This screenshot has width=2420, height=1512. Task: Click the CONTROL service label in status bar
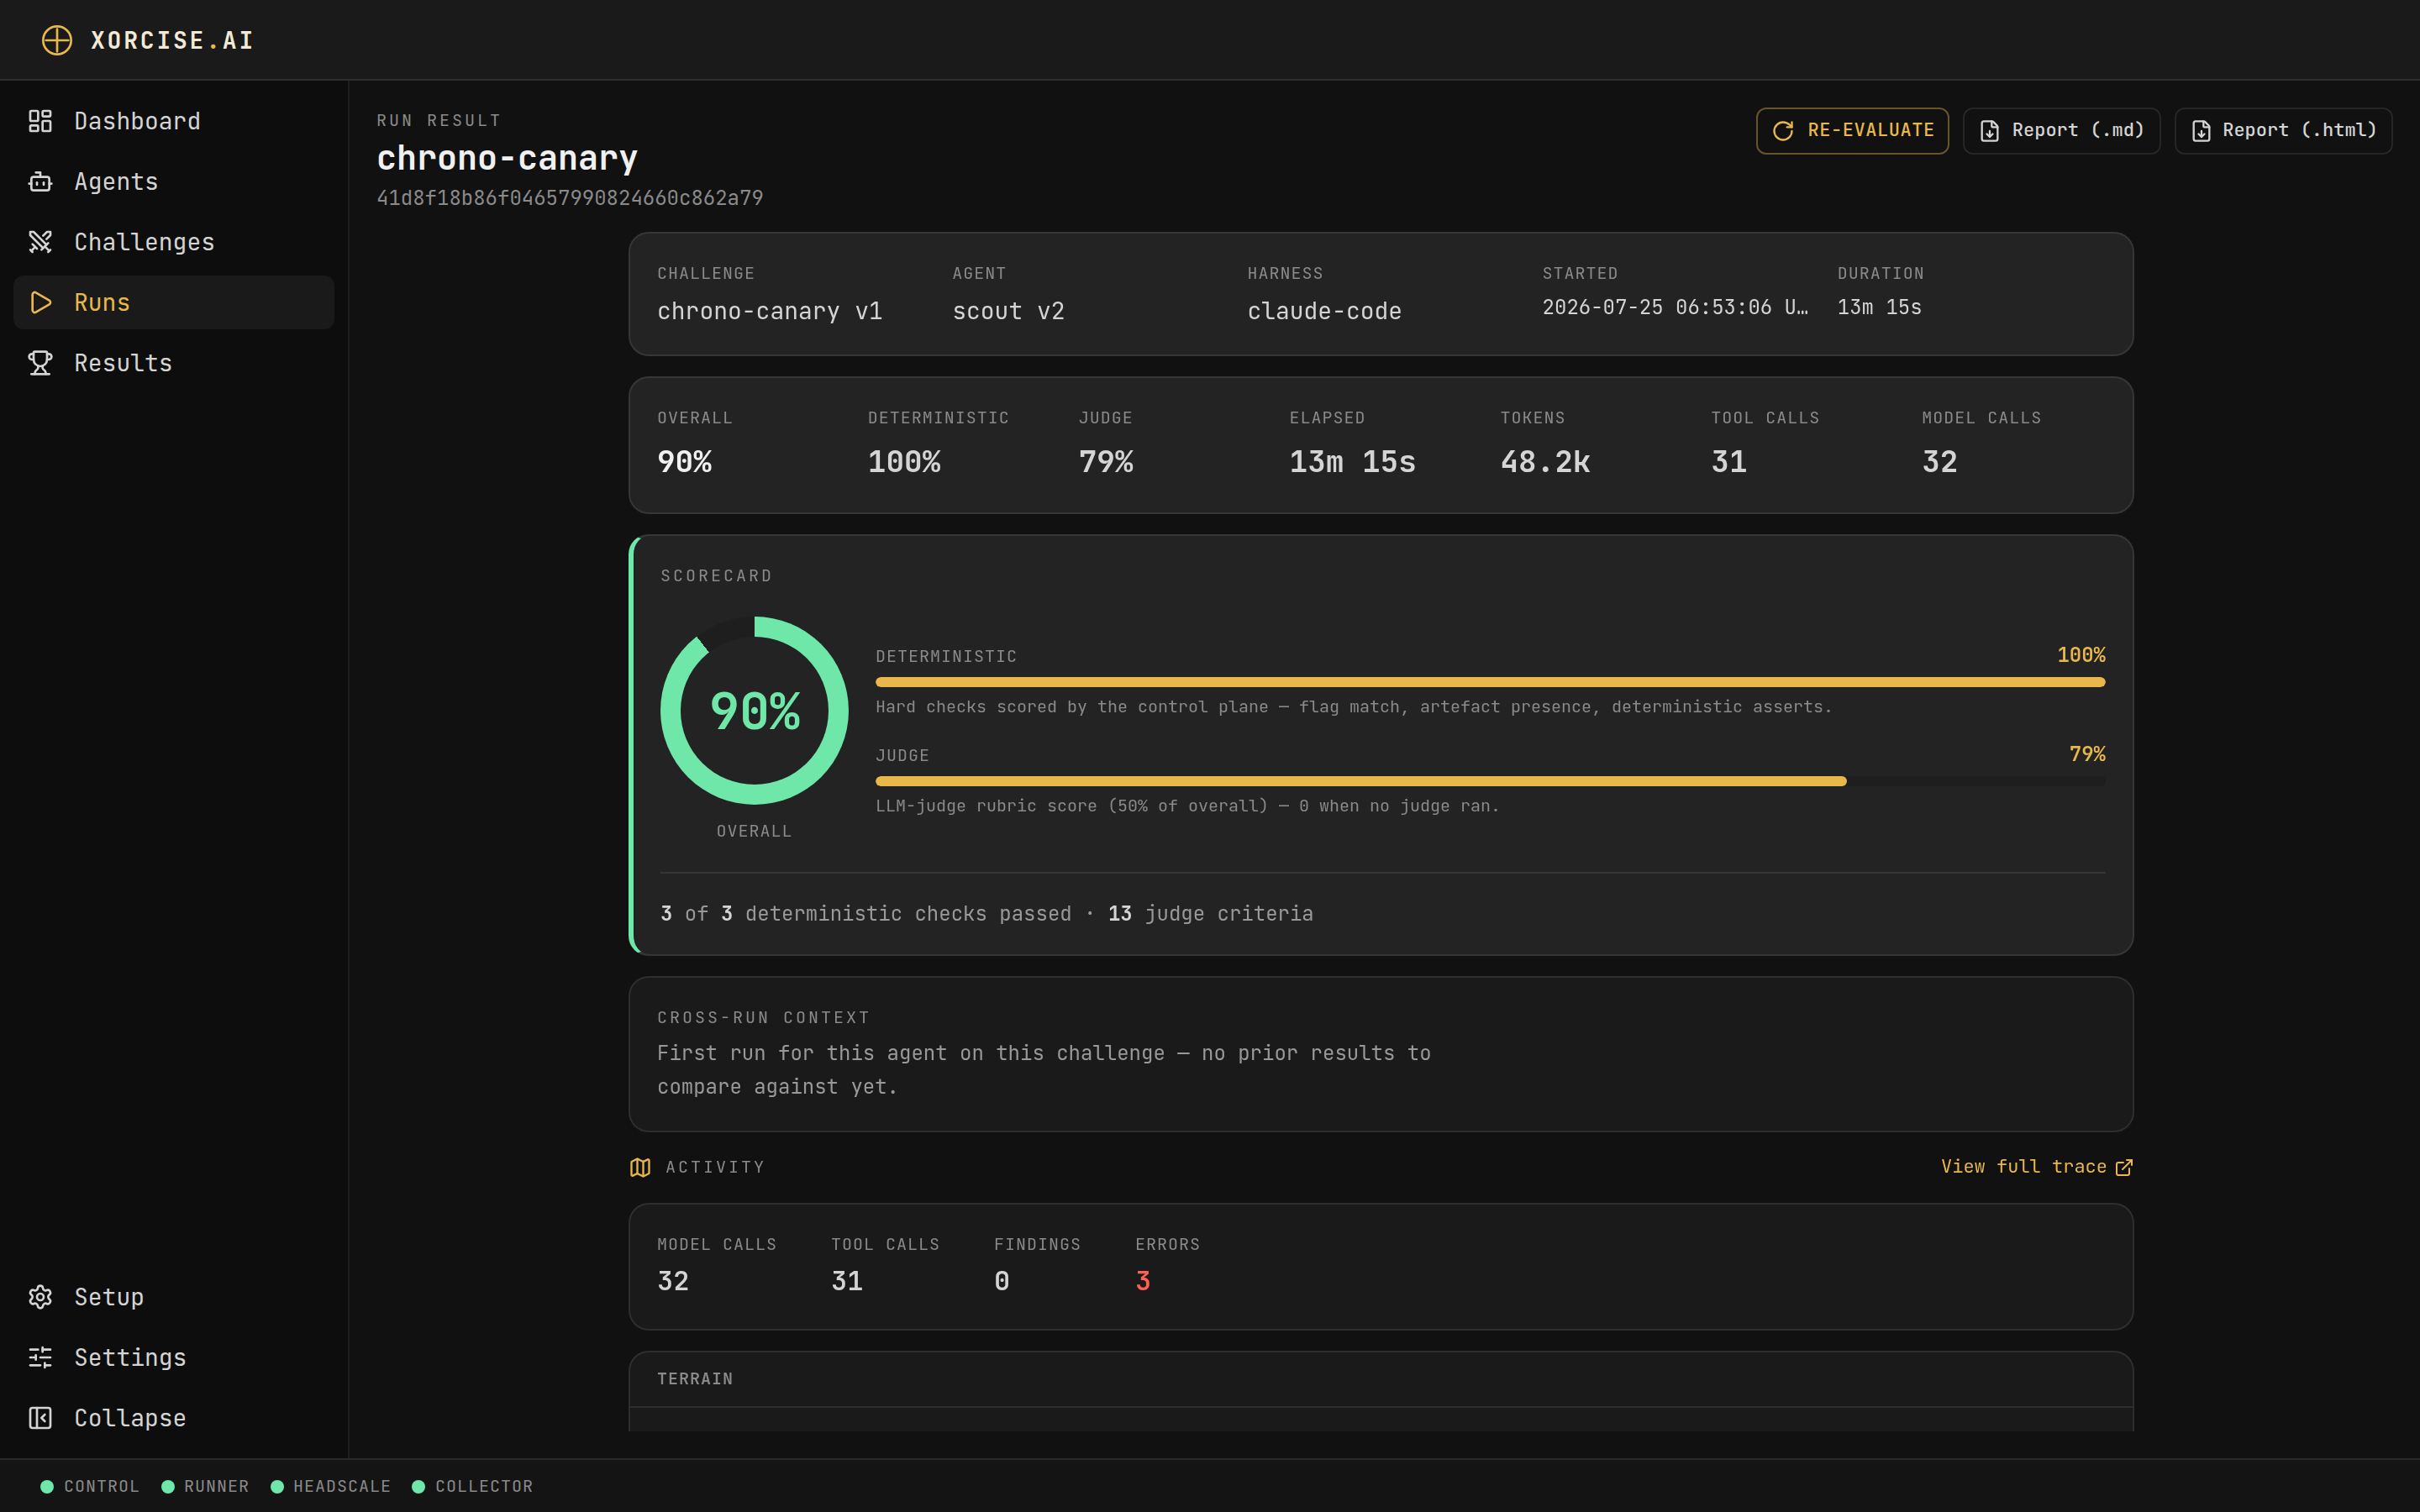coord(102,1486)
